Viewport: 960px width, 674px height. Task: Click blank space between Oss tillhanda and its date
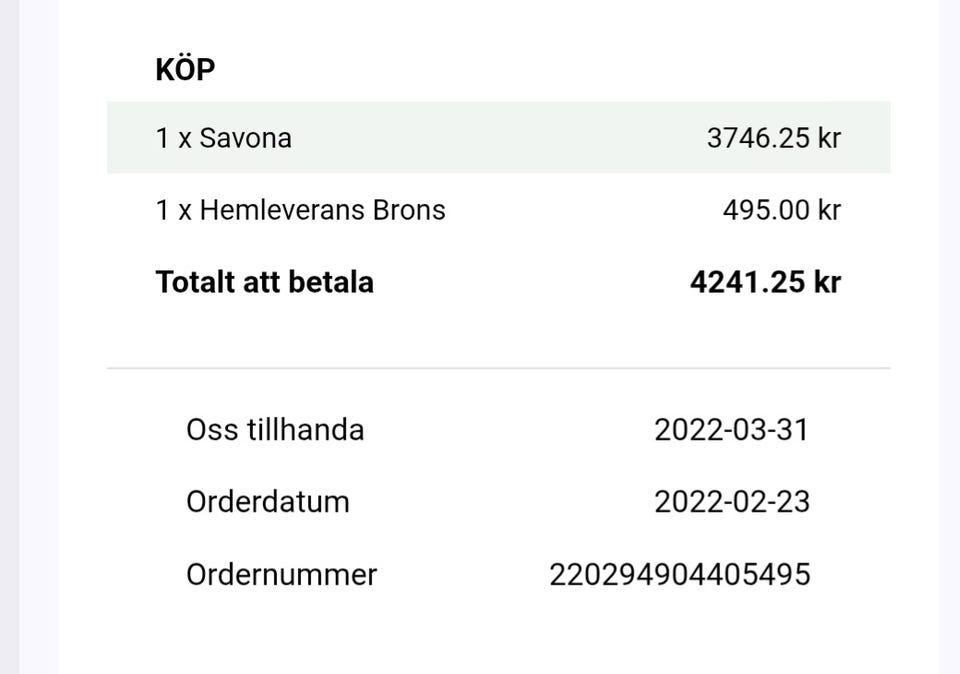click(x=510, y=430)
